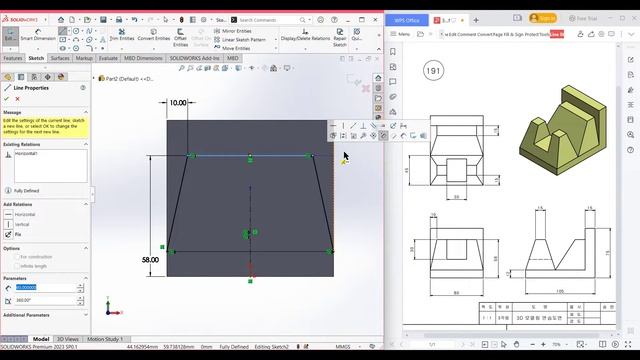Open the Search Commands dropdown arrow
The width and height of the screenshot is (640, 360).
pyautogui.click(x=310, y=20)
